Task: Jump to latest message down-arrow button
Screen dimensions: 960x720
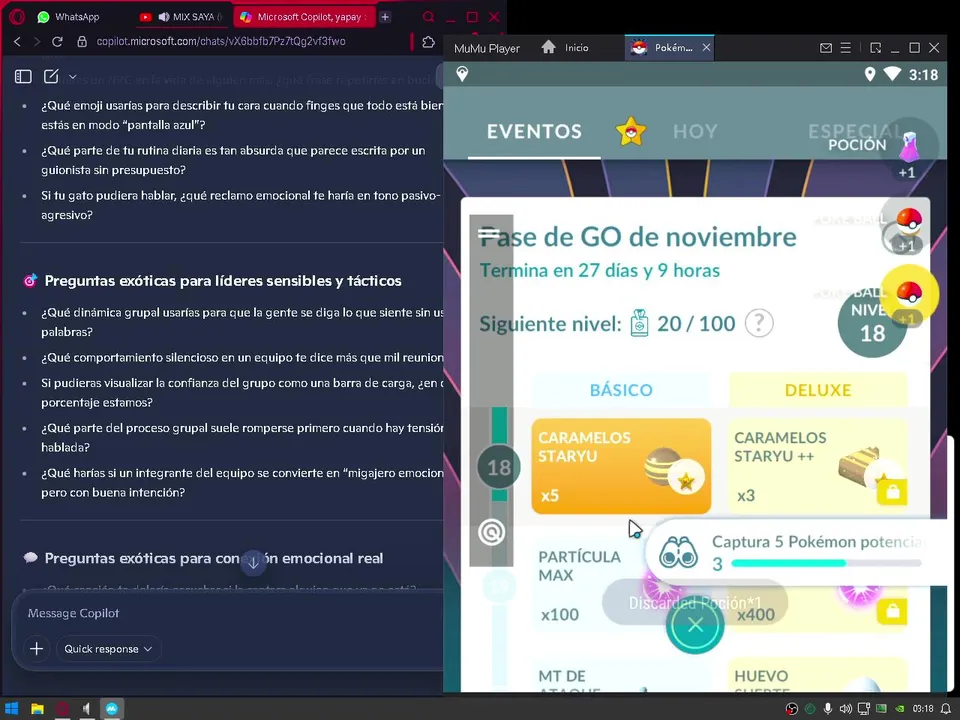Action: coord(253,563)
